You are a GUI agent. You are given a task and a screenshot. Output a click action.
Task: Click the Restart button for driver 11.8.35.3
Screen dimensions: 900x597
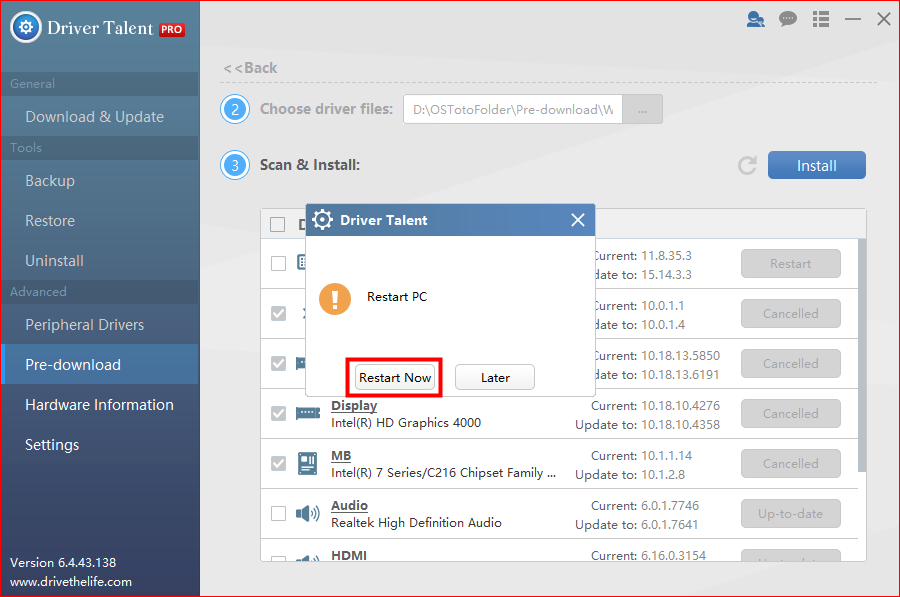pos(790,263)
